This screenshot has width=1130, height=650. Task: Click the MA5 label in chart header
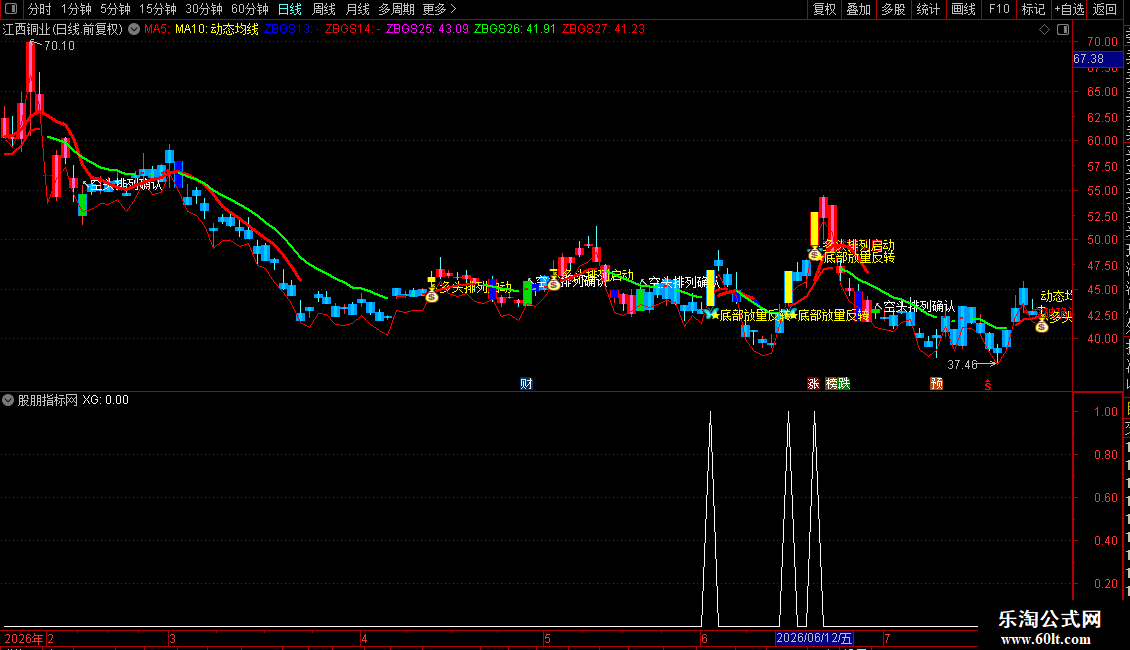(156, 29)
